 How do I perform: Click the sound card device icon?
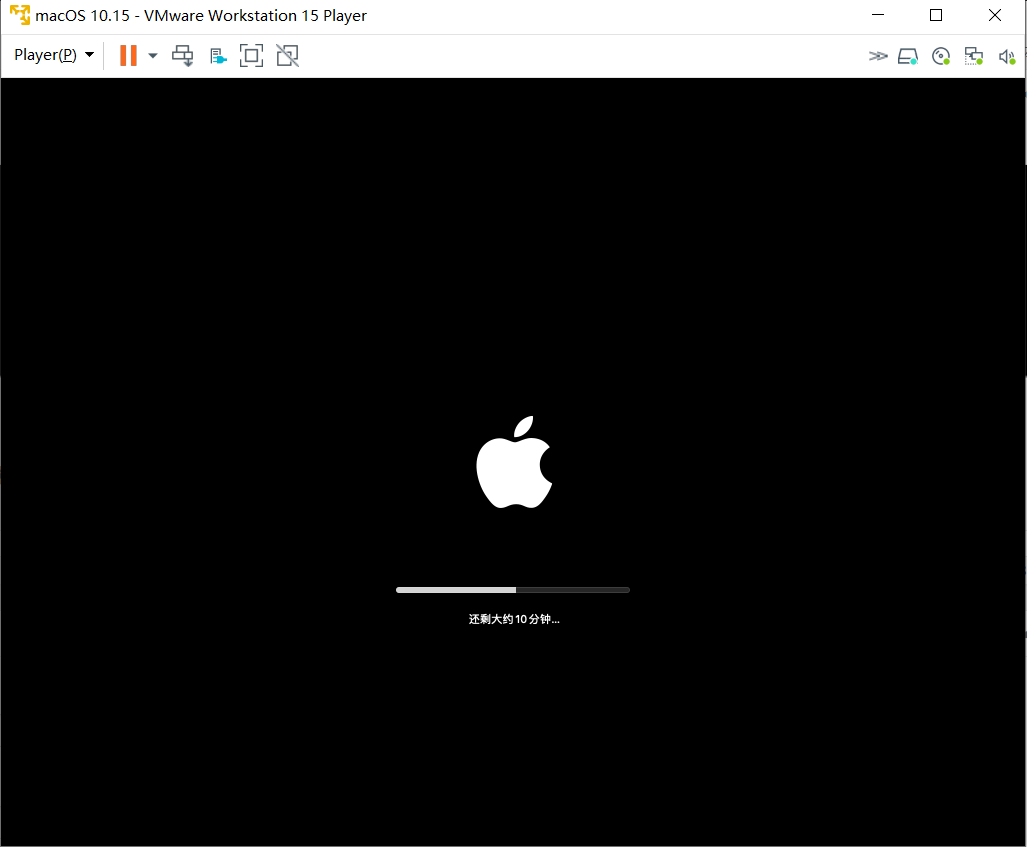1007,57
